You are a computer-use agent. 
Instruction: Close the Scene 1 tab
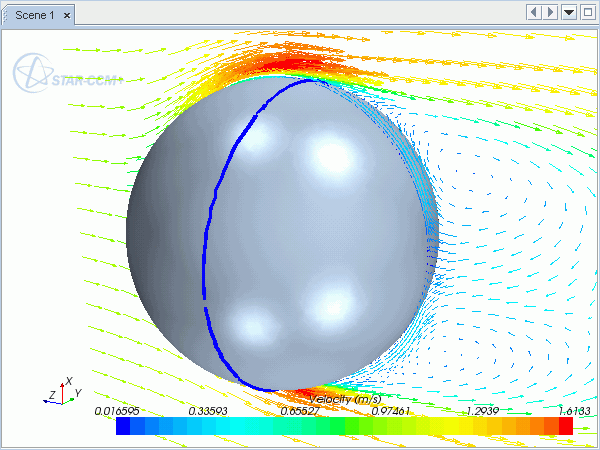tap(68, 13)
